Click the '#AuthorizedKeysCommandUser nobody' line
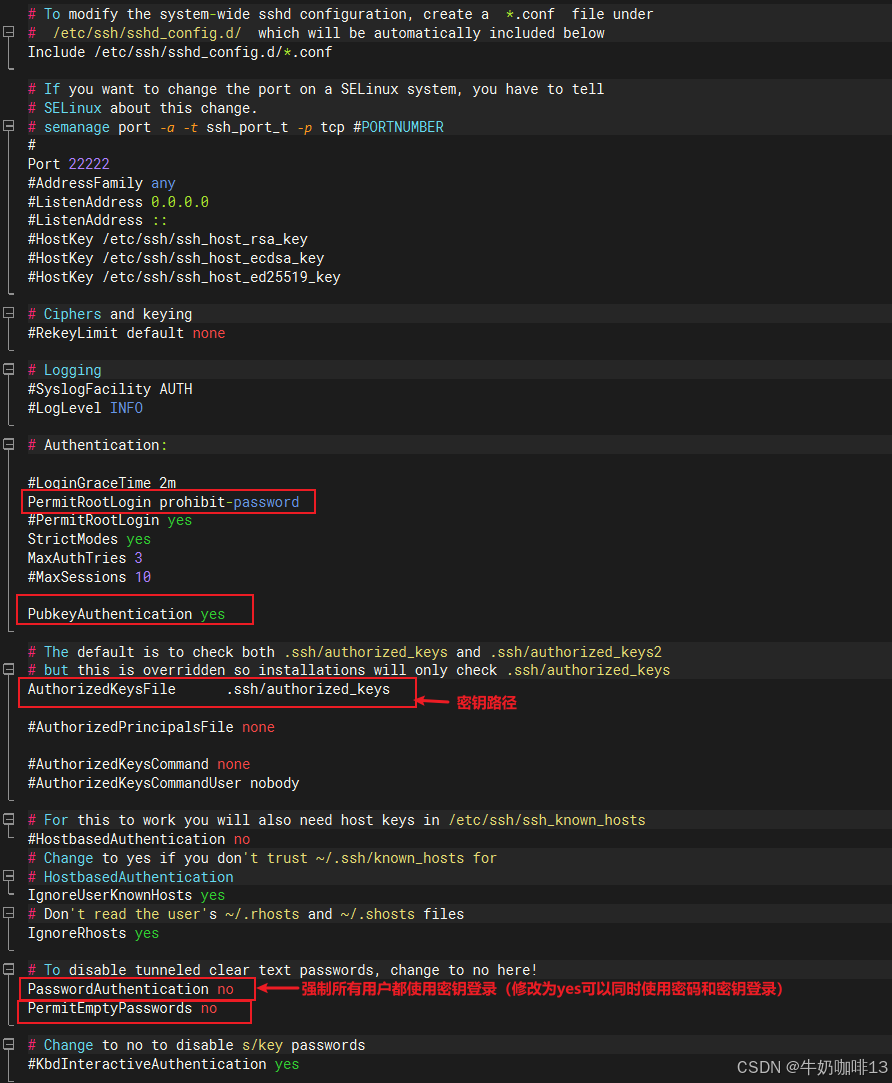Screen dimensions: 892x1083 point(164,783)
